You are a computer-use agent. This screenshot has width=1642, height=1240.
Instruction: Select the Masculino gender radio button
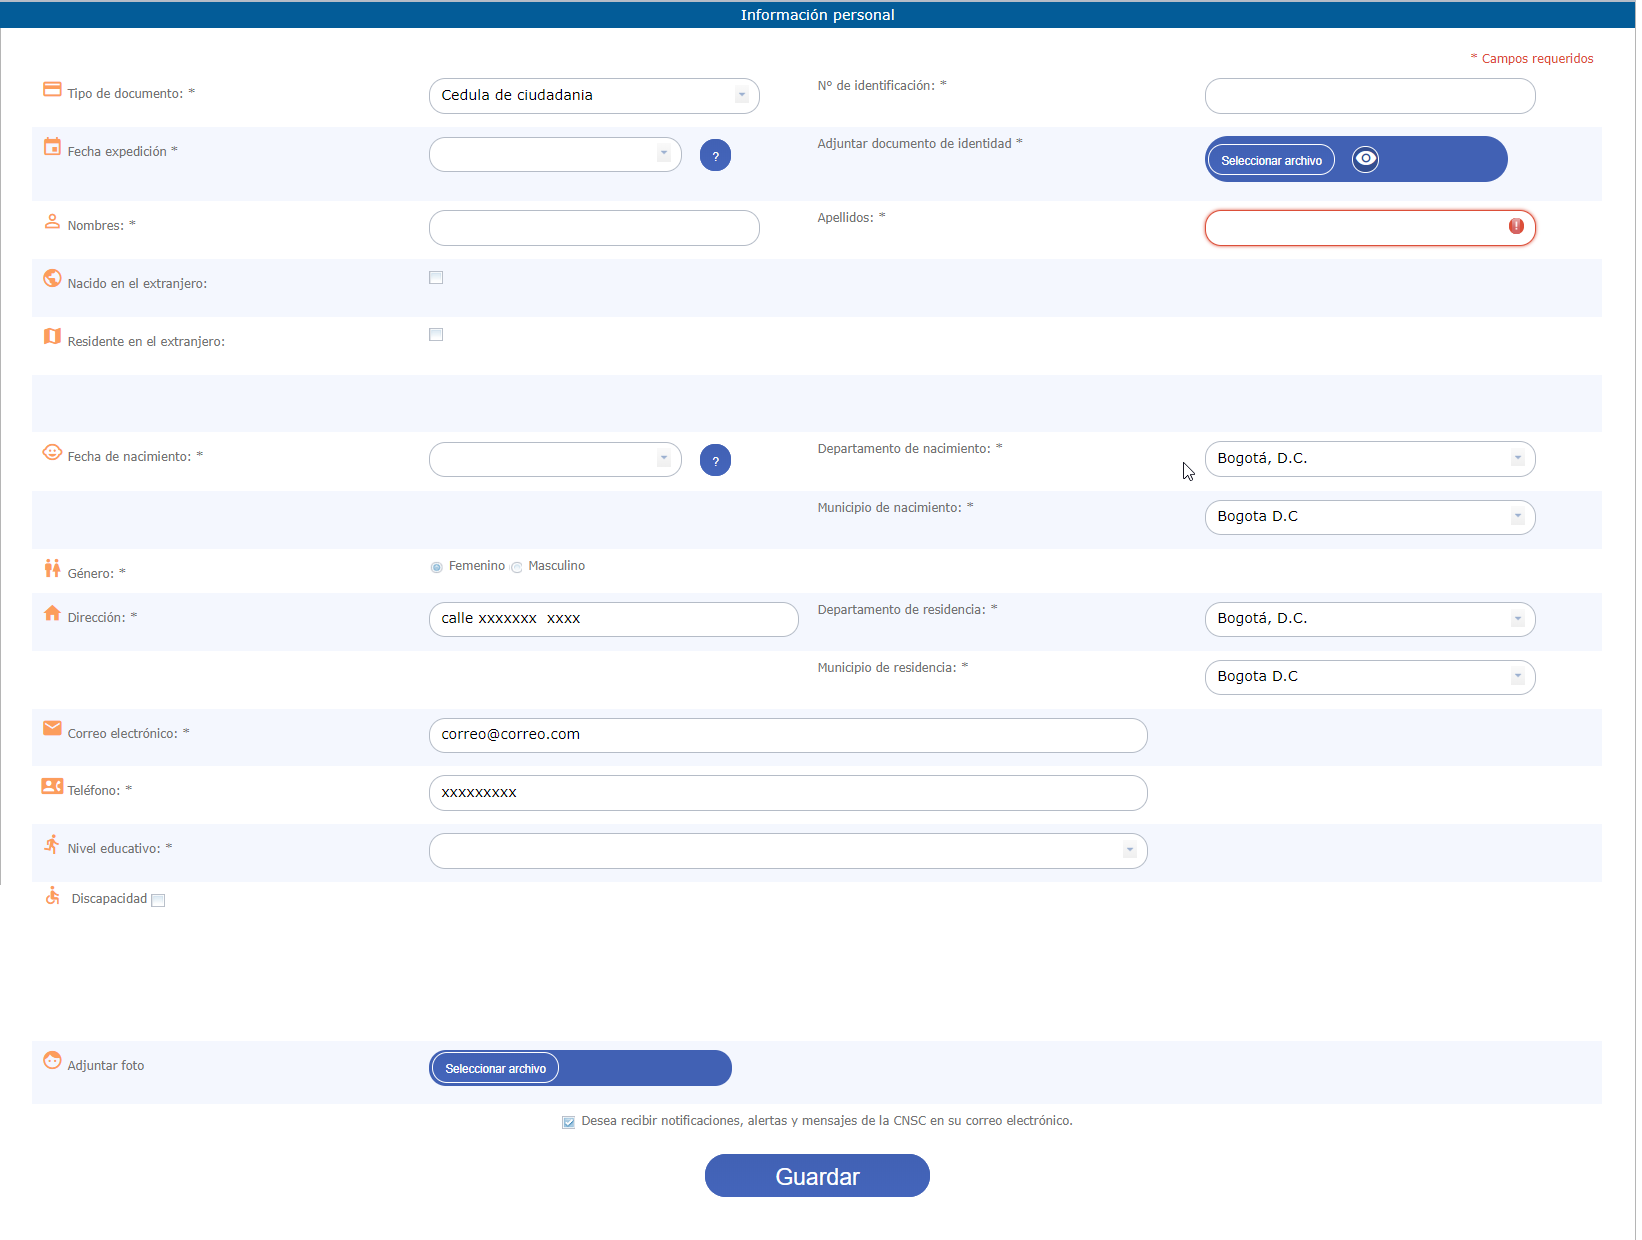(517, 567)
